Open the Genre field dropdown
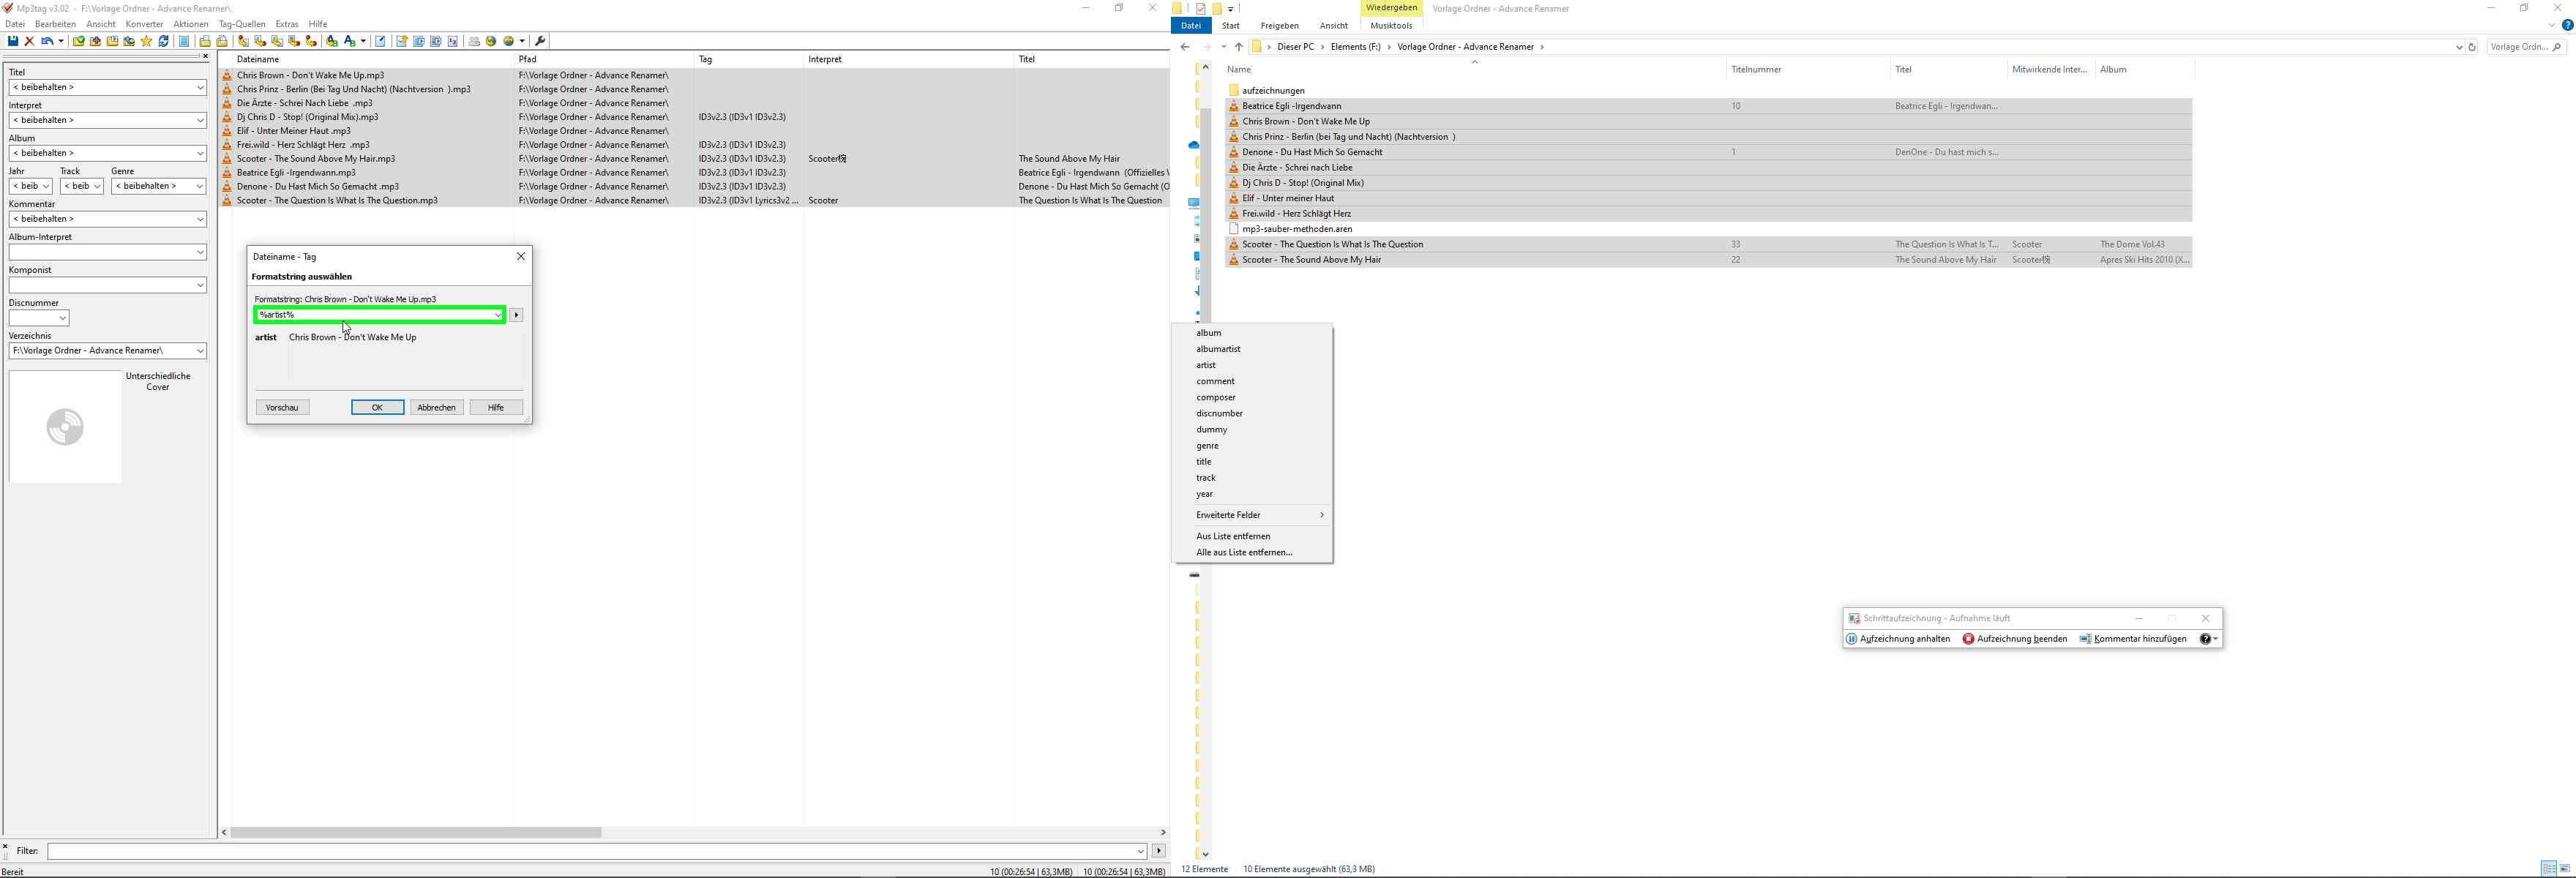The height and width of the screenshot is (878, 2576). point(199,186)
